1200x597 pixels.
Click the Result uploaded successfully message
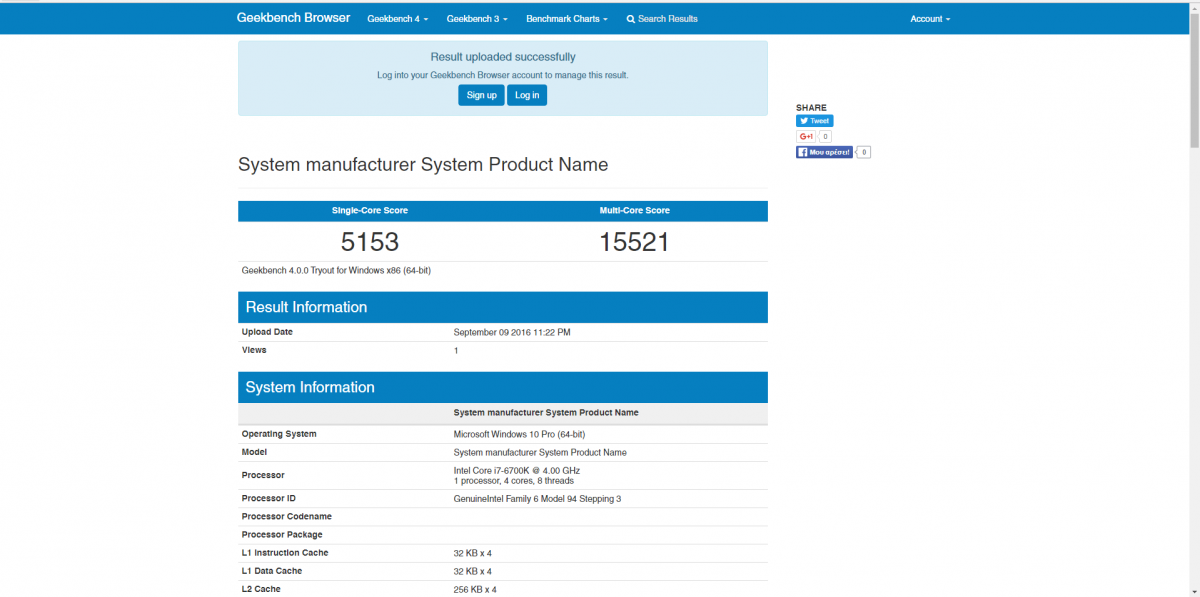click(503, 57)
